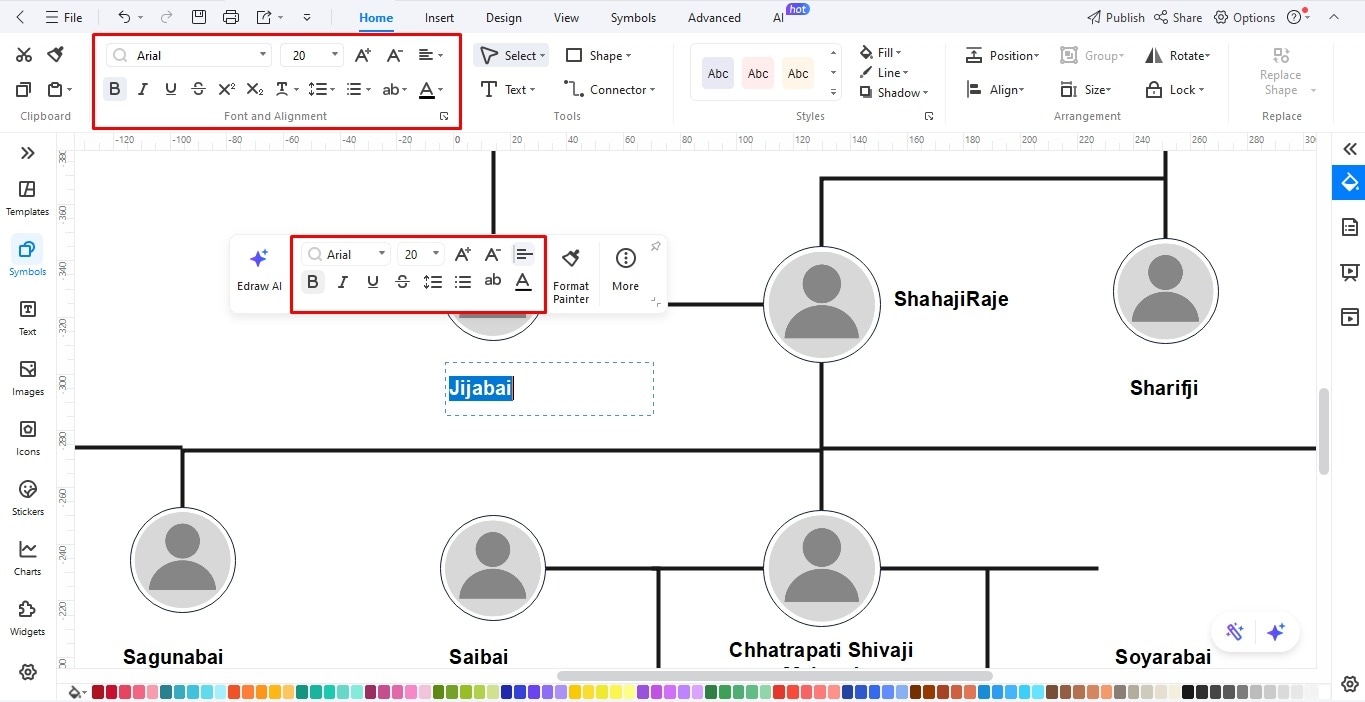Select the Jijabai text box

click(x=480, y=388)
